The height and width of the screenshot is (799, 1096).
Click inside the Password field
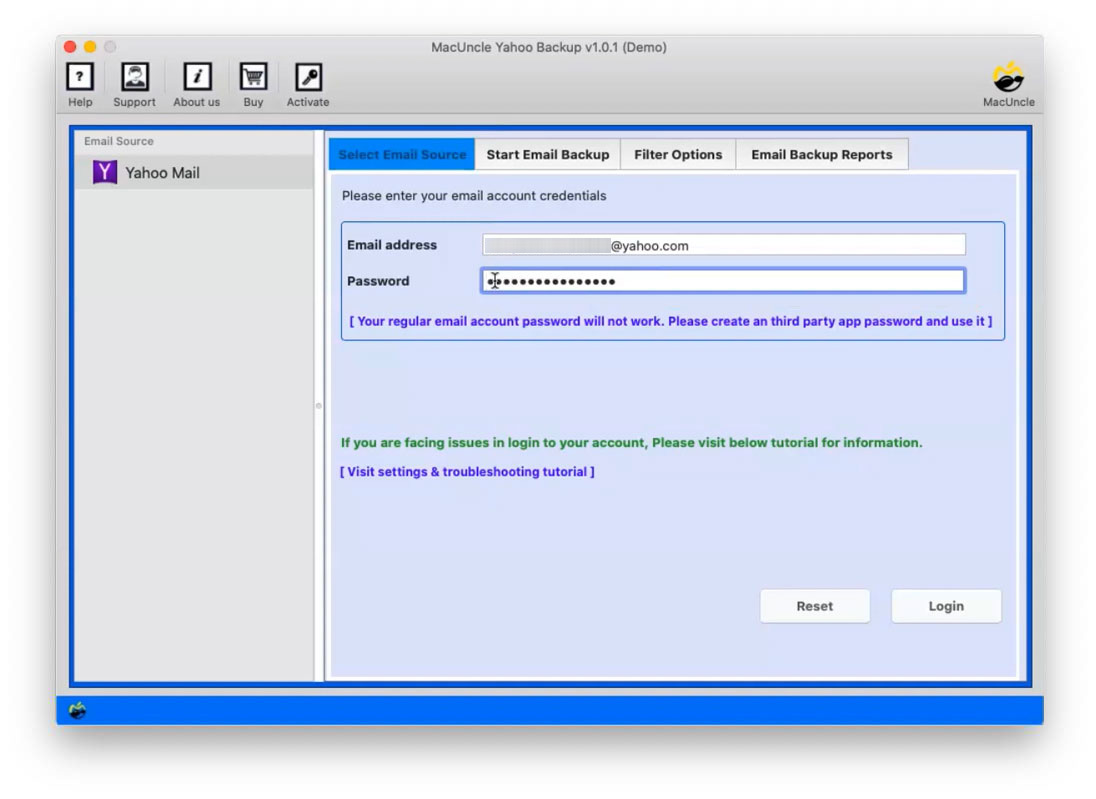(x=722, y=281)
